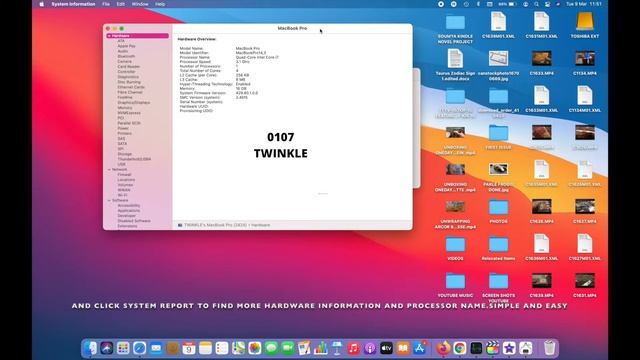This screenshot has width=640, height=360.
Task: Open Reminders from the dock
Action: pos(222,348)
